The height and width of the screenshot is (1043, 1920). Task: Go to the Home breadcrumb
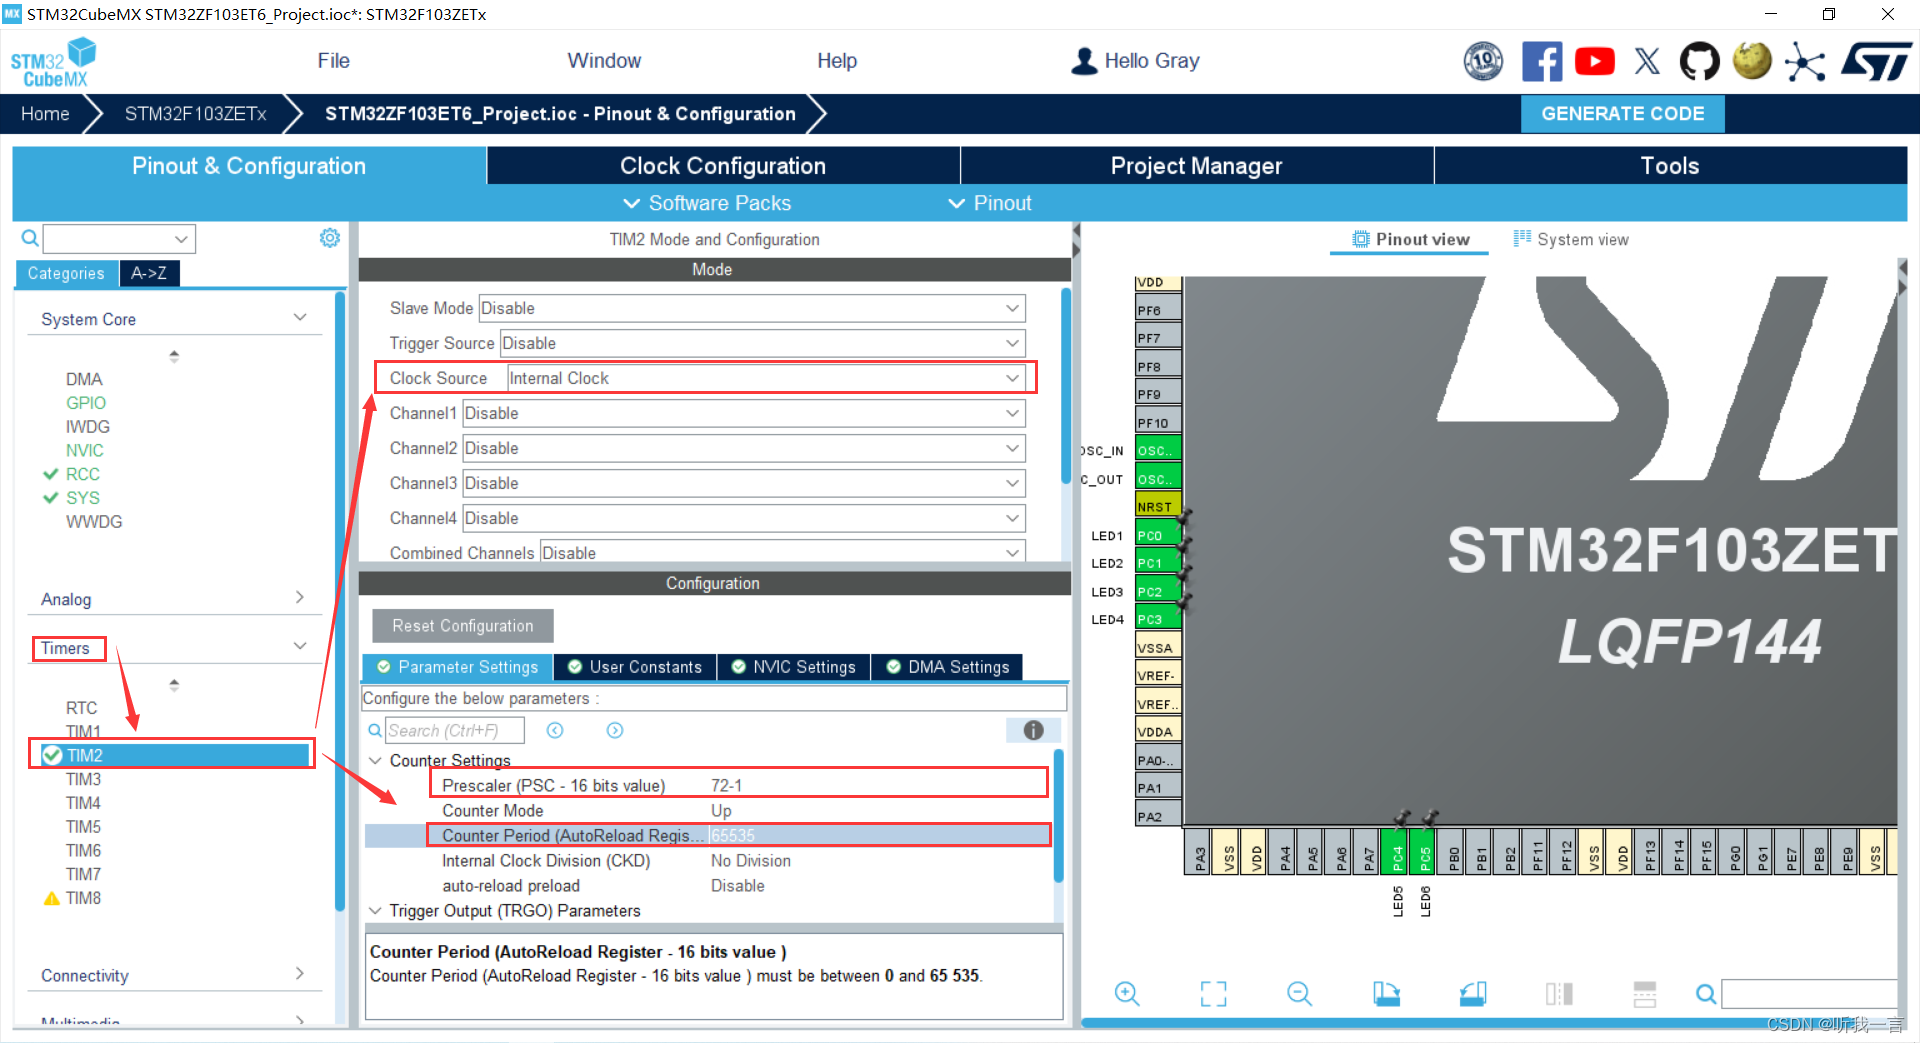point(45,114)
